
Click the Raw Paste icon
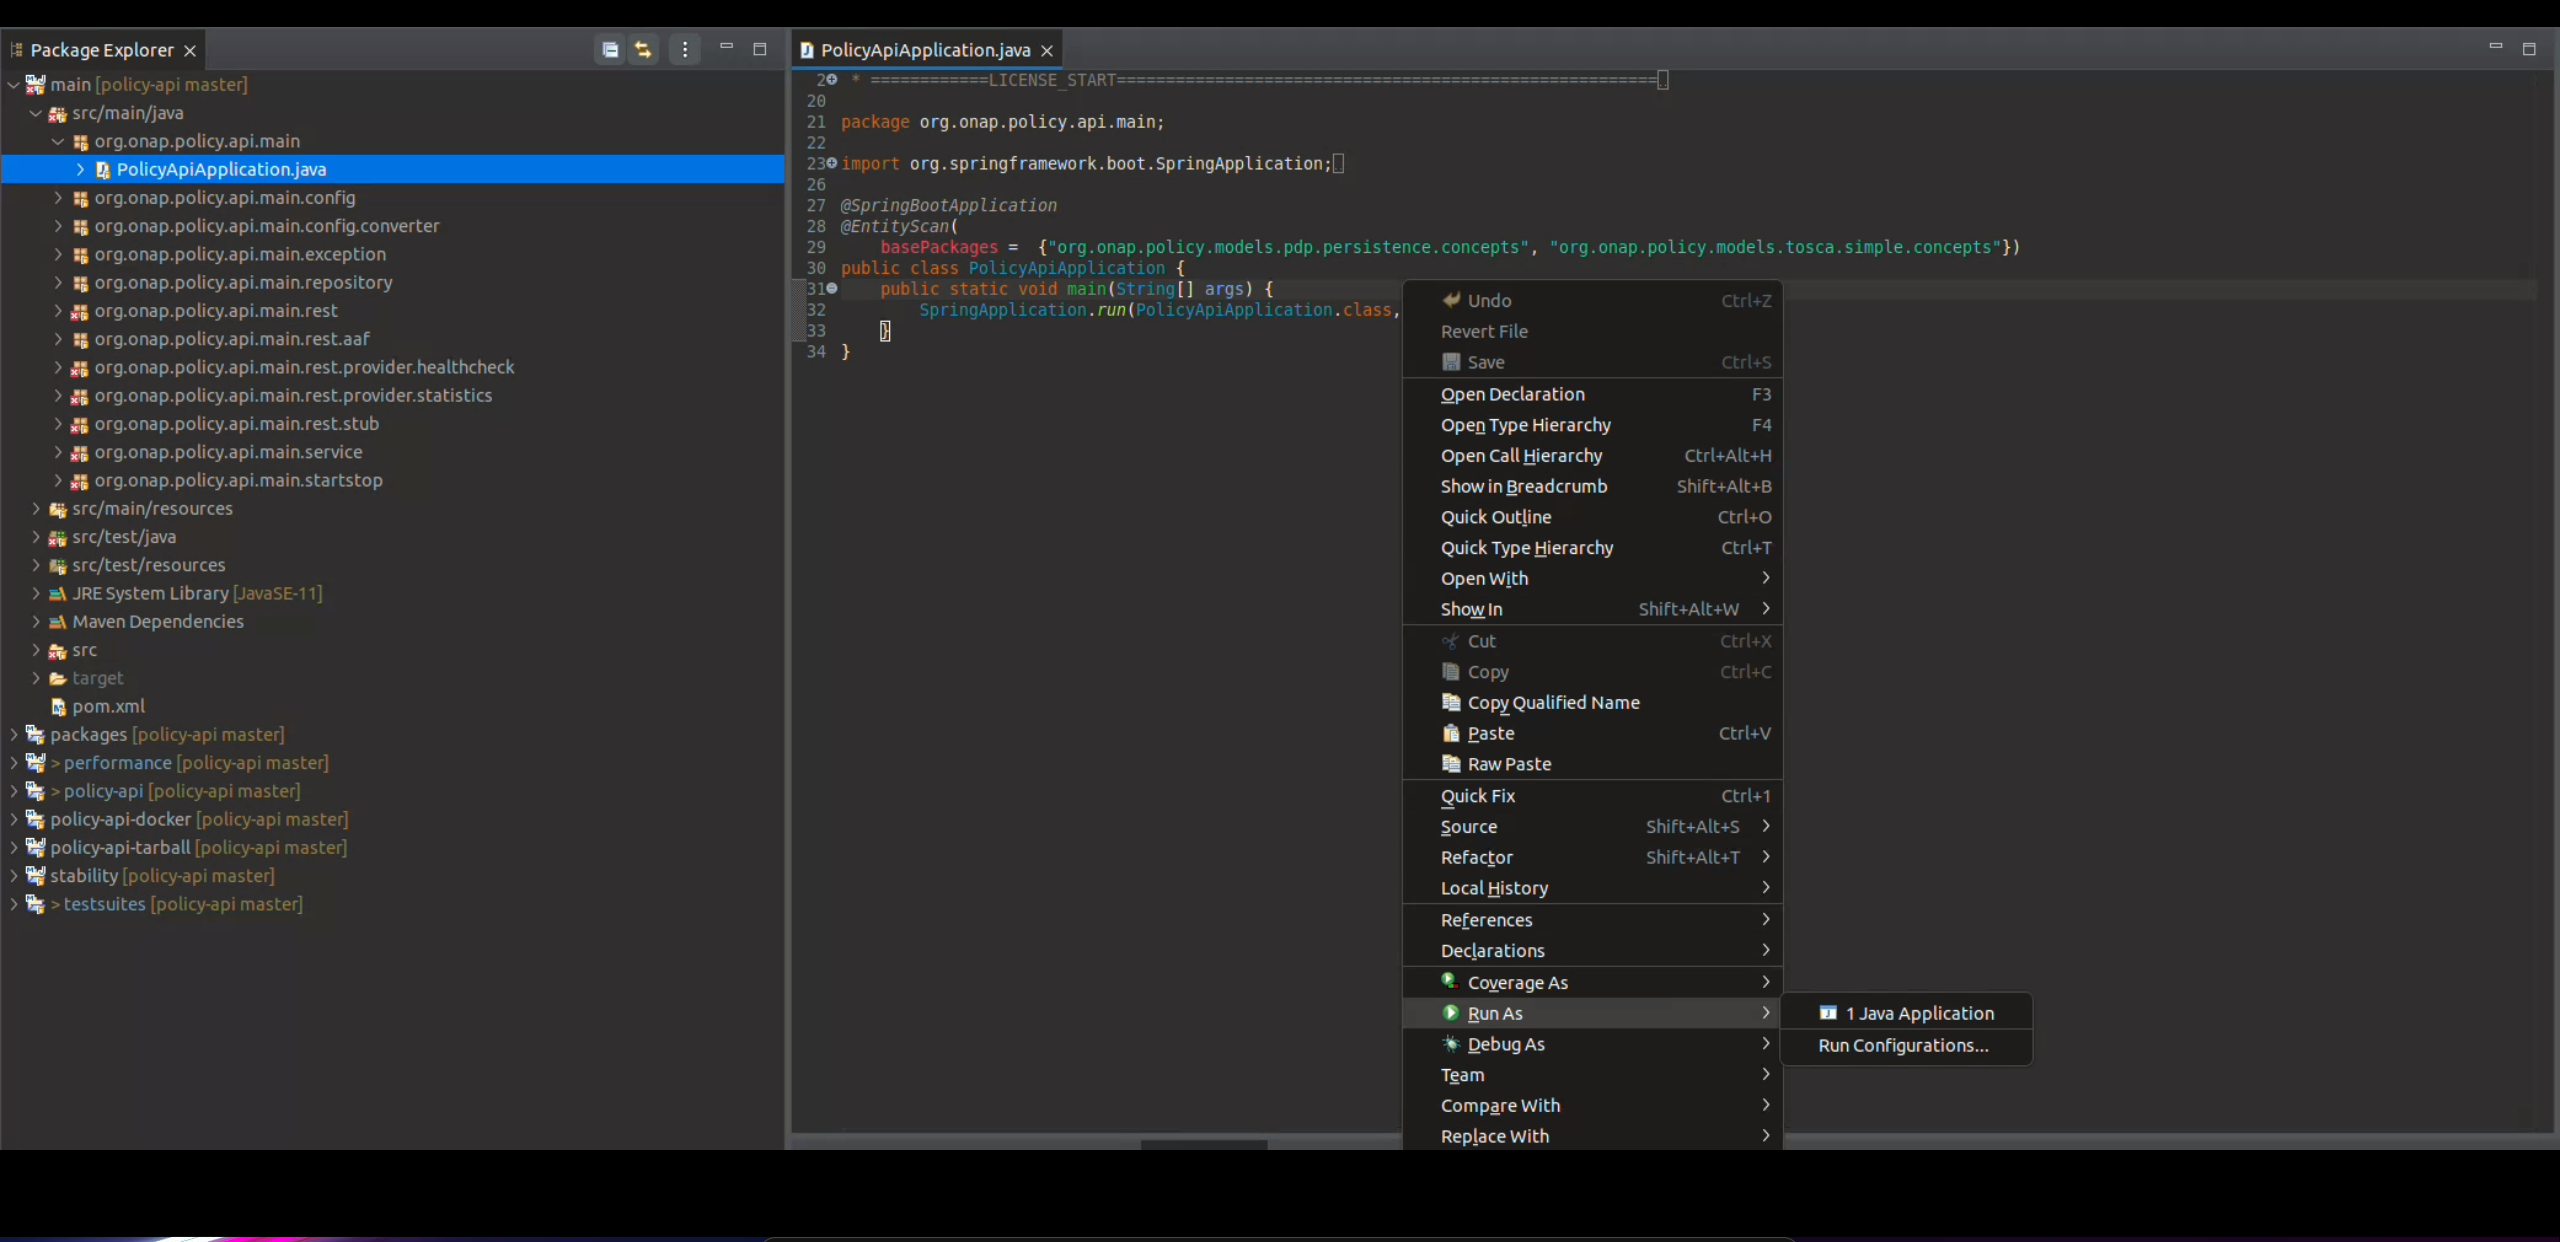[x=1451, y=764]
